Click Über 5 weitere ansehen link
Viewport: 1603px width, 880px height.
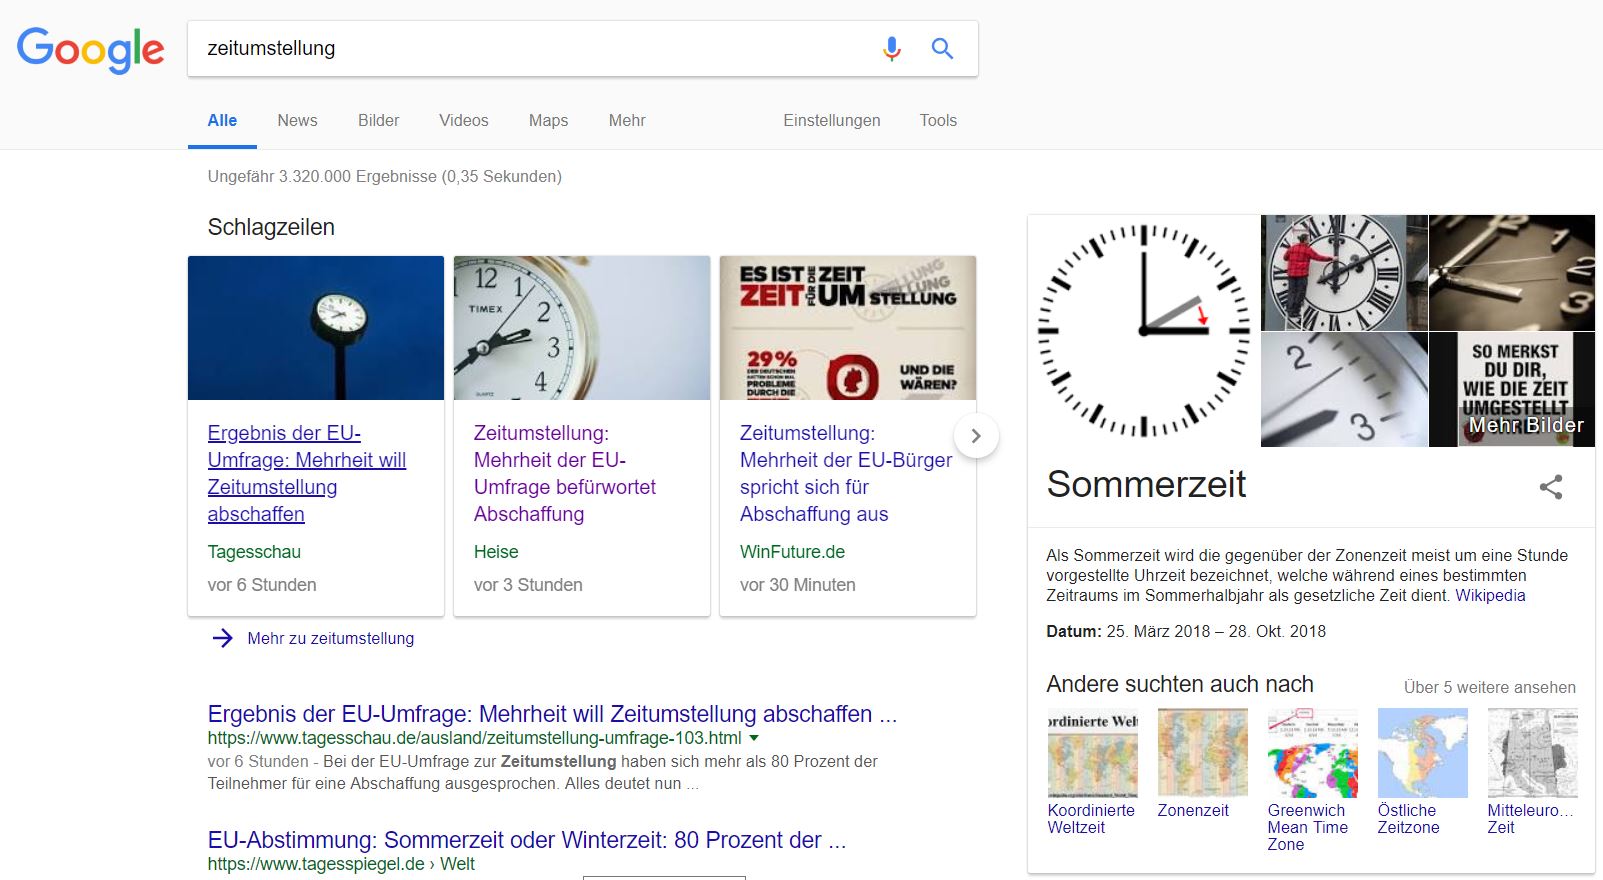coord(1489,687)
